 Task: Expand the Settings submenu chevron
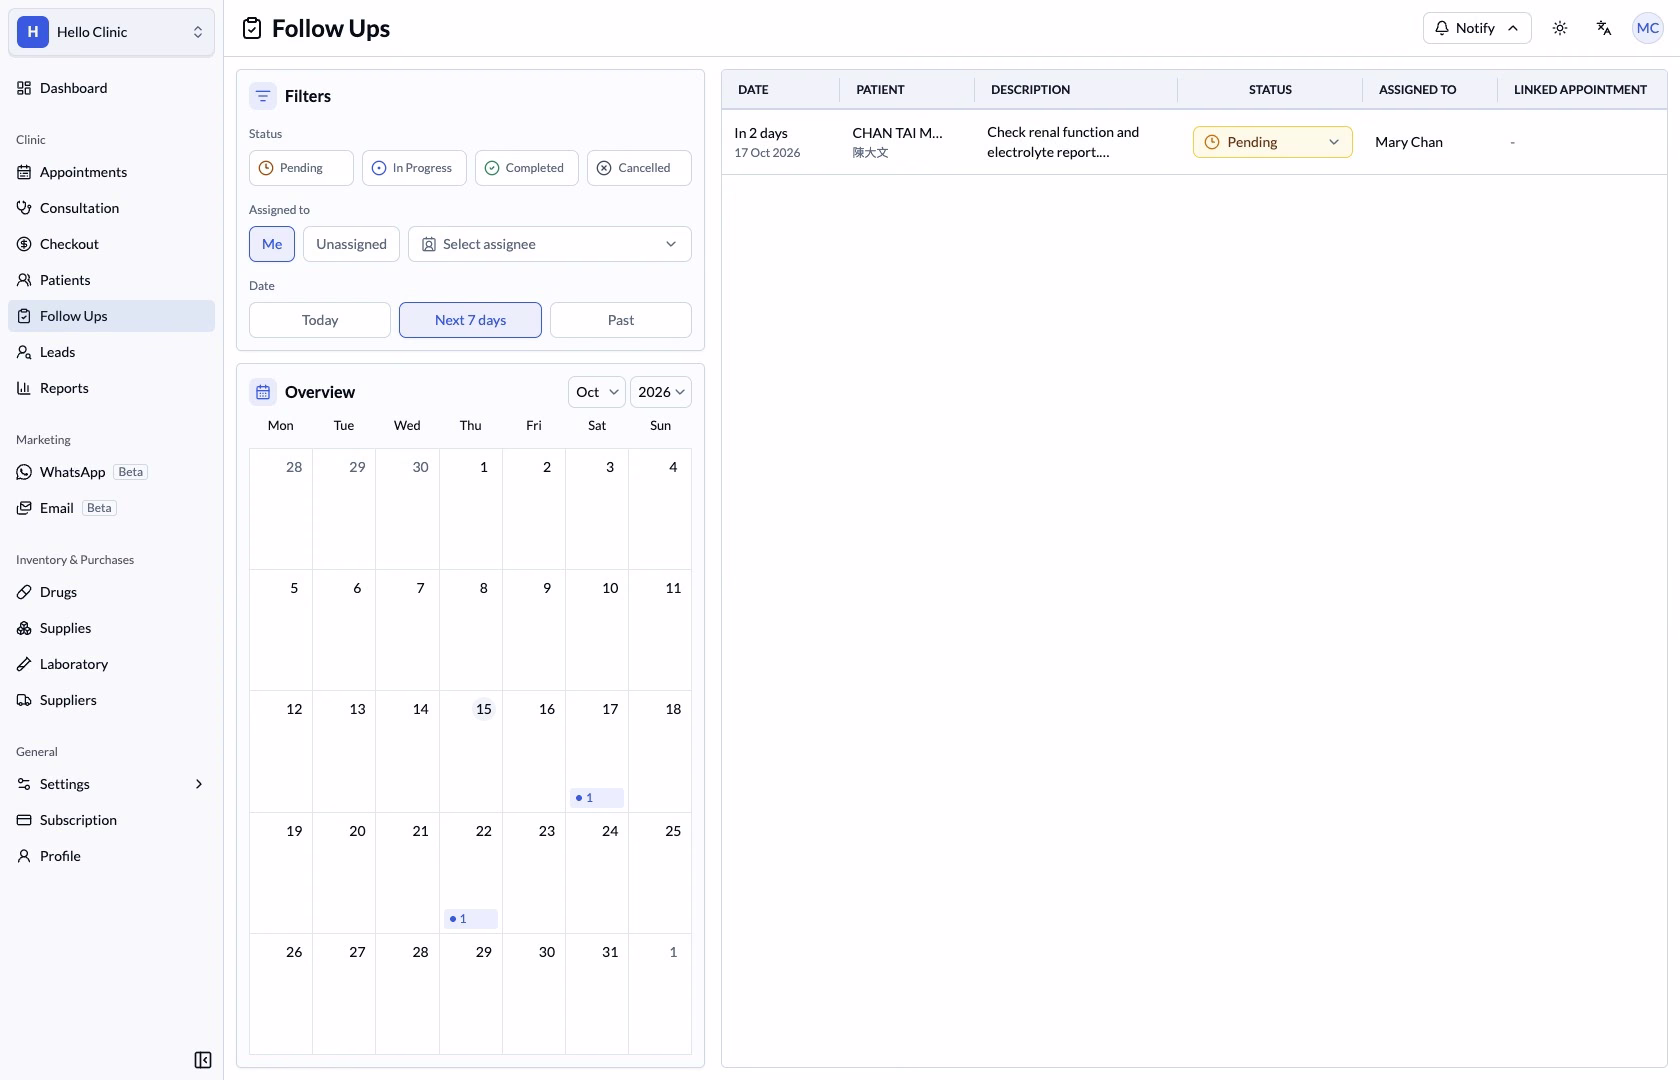click(198, 784)
